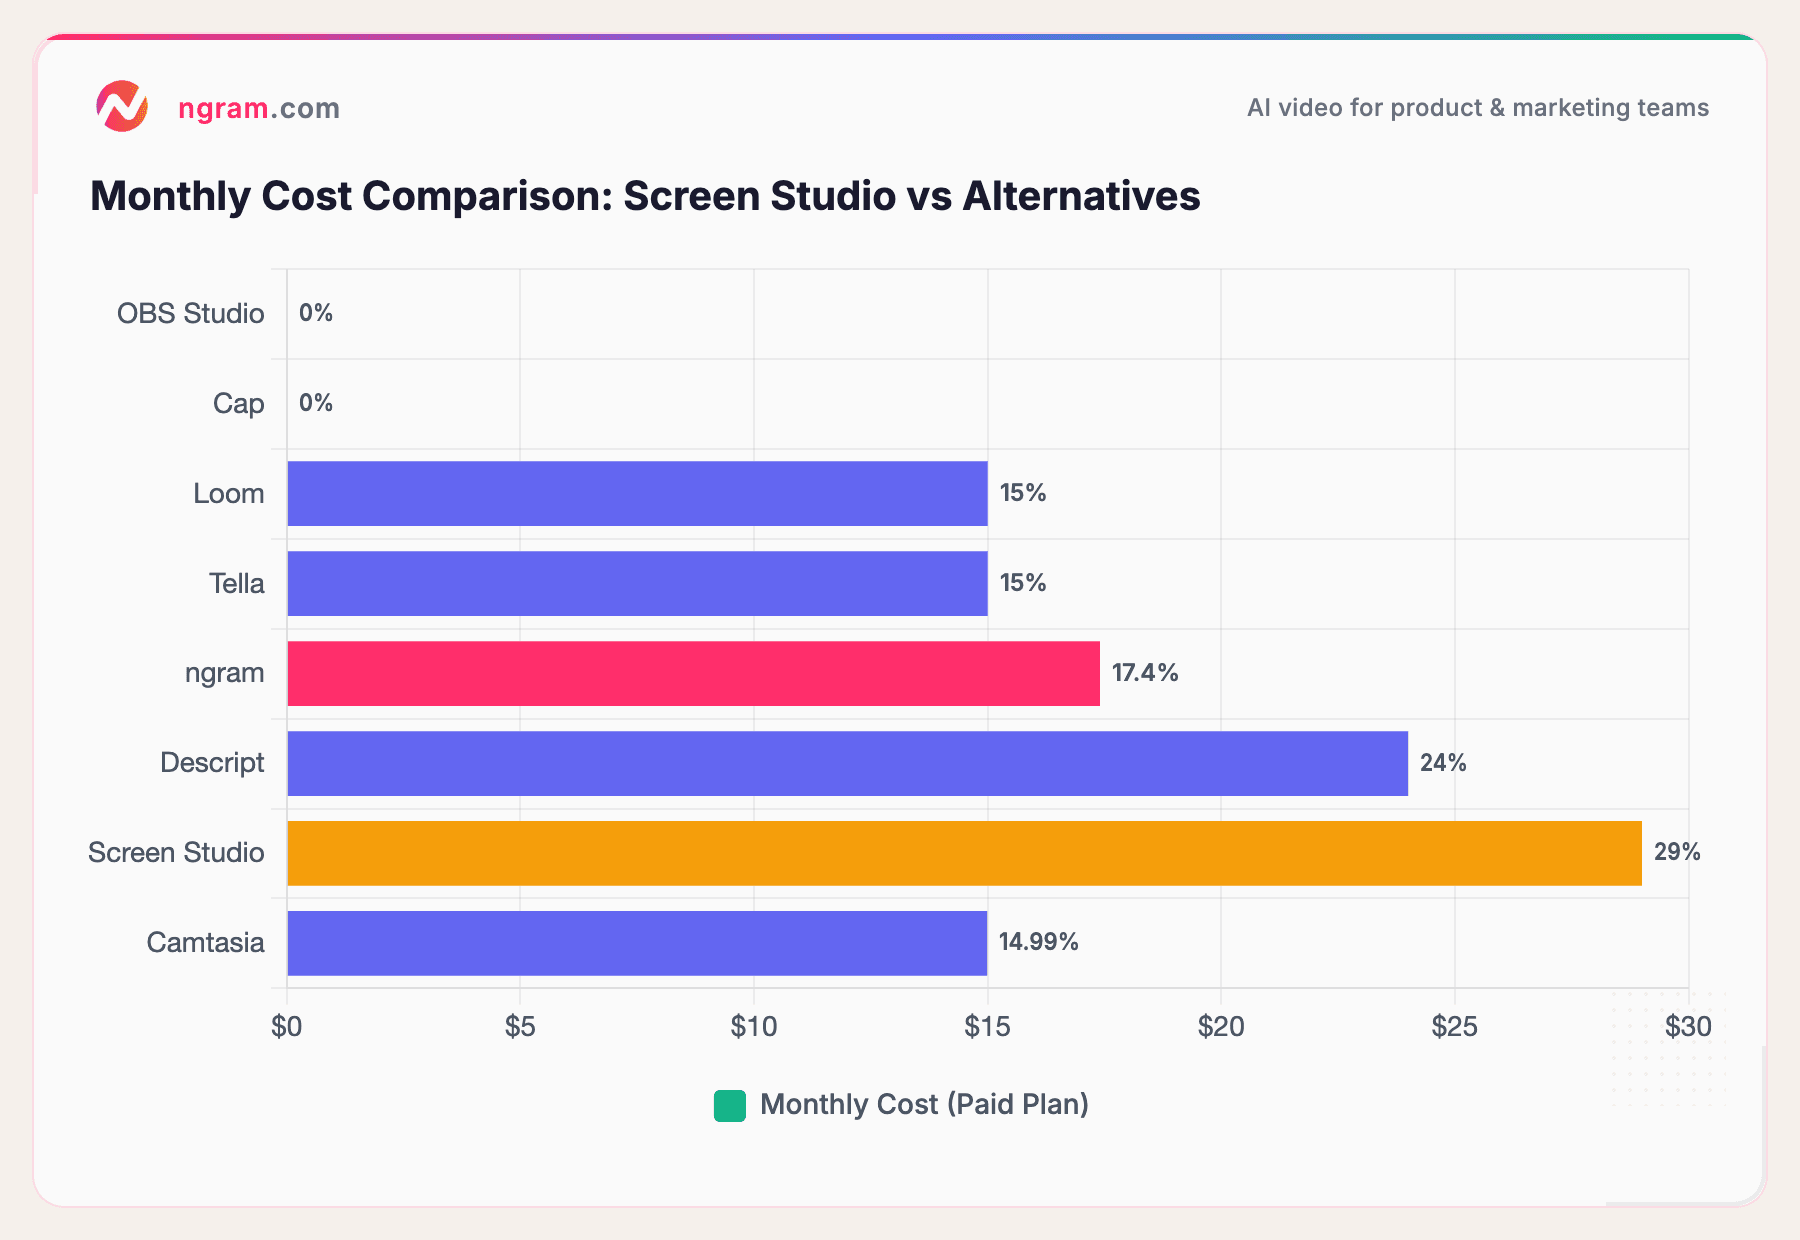This screenshot has height=1240, width=1800.
Task: Select the chart title text
Action: (645, 196)
